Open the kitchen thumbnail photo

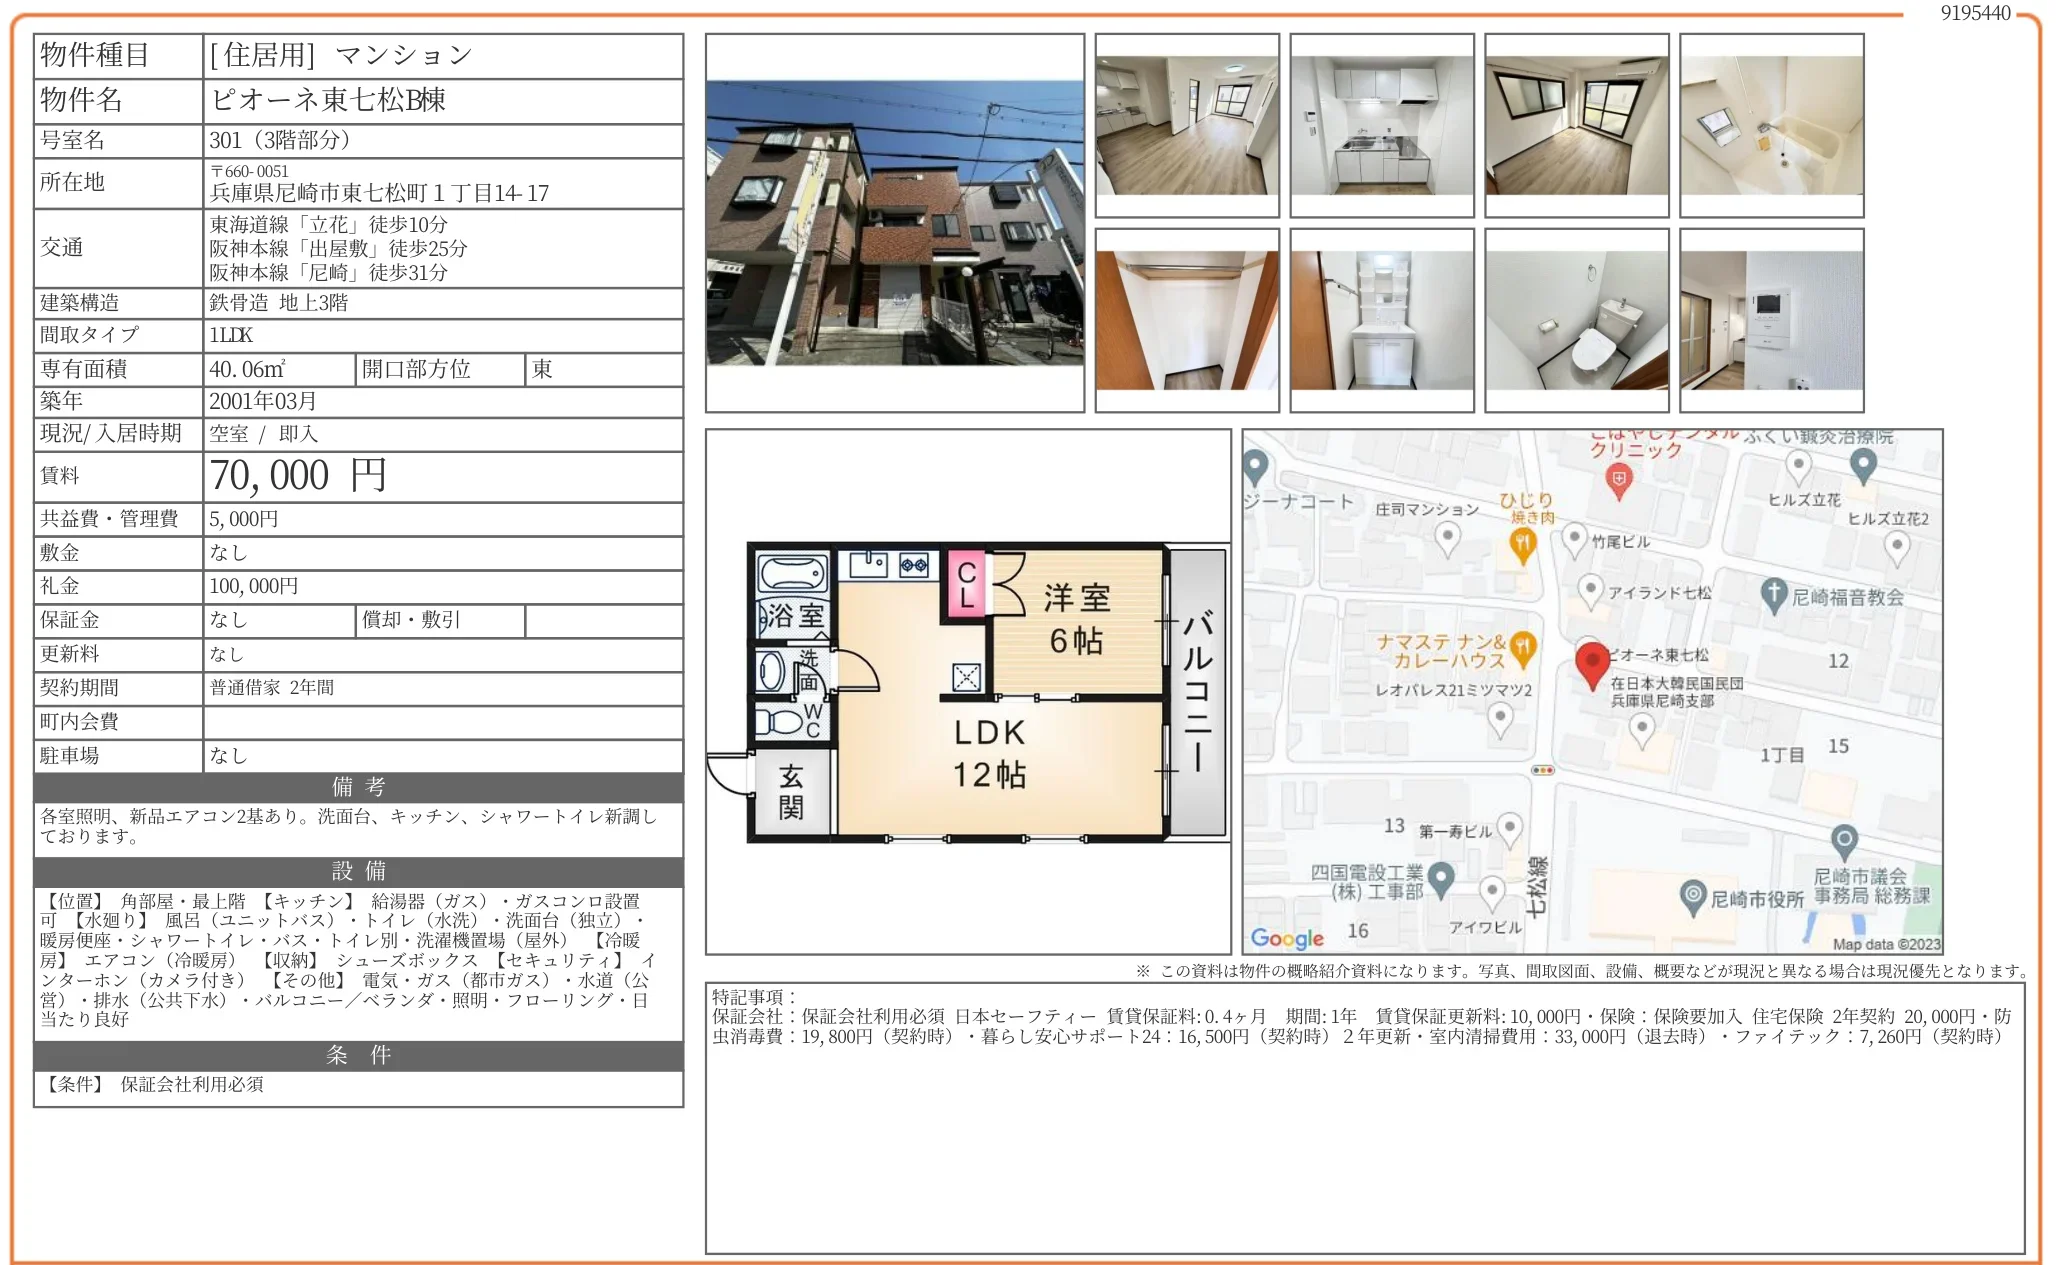[x=1382, y=126]
